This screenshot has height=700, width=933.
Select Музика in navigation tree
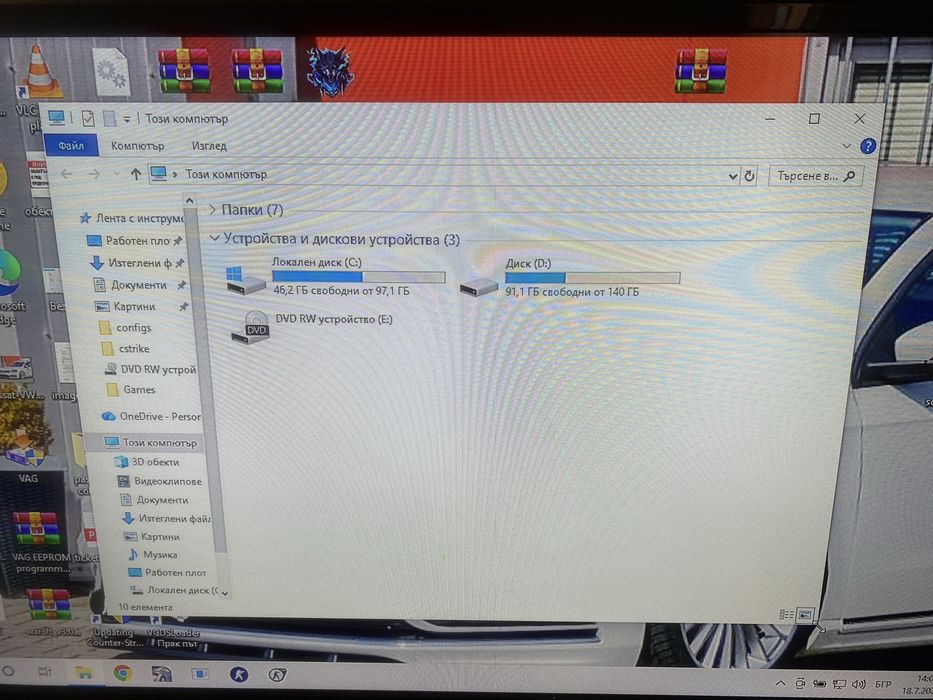[152, 554]
